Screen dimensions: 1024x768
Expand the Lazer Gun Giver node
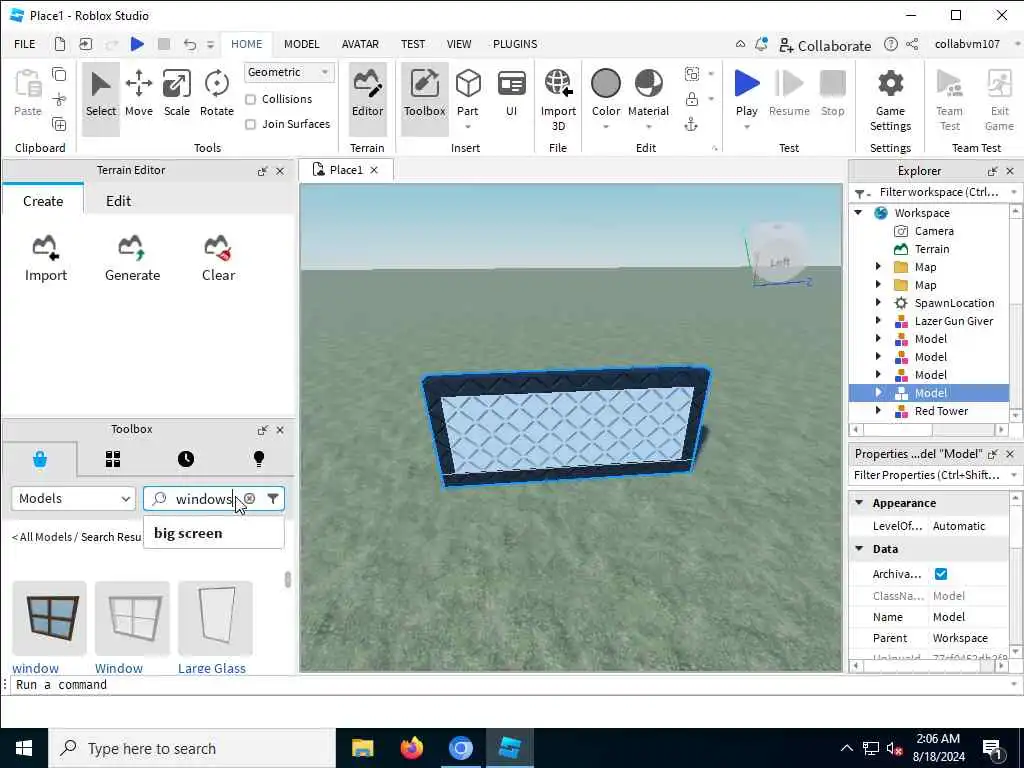[x=878, y=321]
